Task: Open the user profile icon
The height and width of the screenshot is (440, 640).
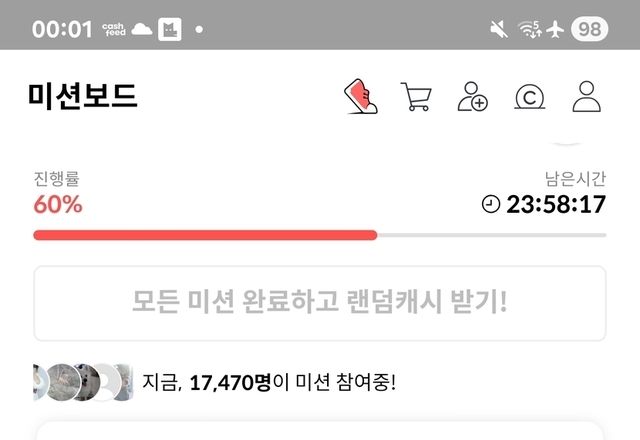Action: pos(587,96)
